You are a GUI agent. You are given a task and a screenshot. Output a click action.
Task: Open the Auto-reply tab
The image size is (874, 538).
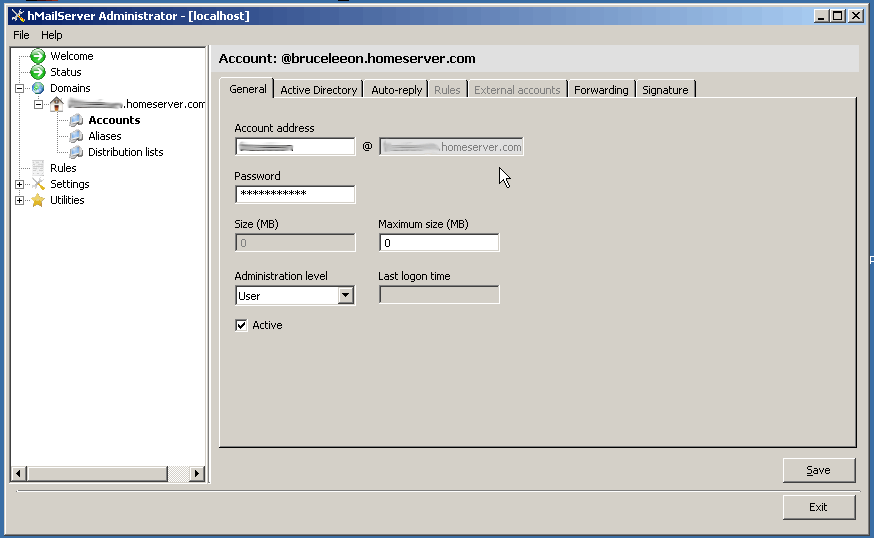tap(396, 90)
